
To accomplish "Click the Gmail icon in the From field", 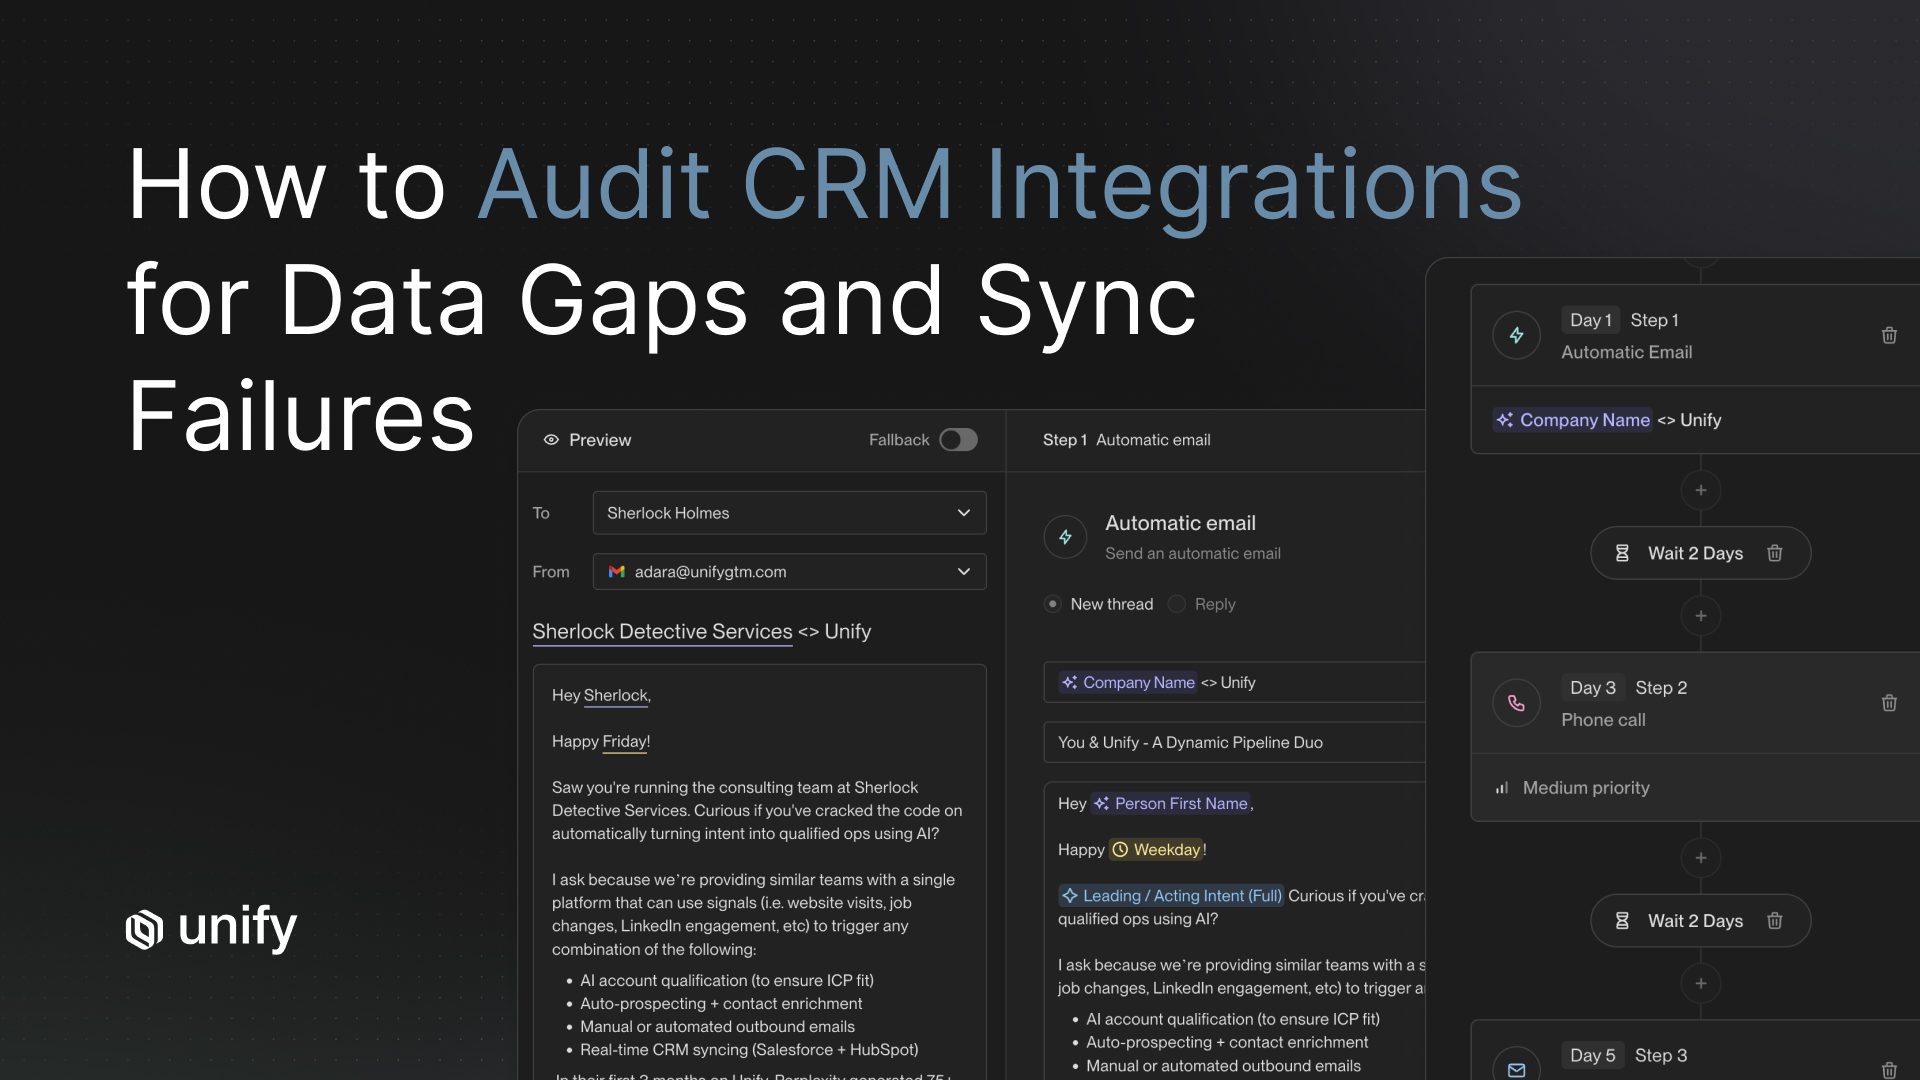I will coord(617,571).
